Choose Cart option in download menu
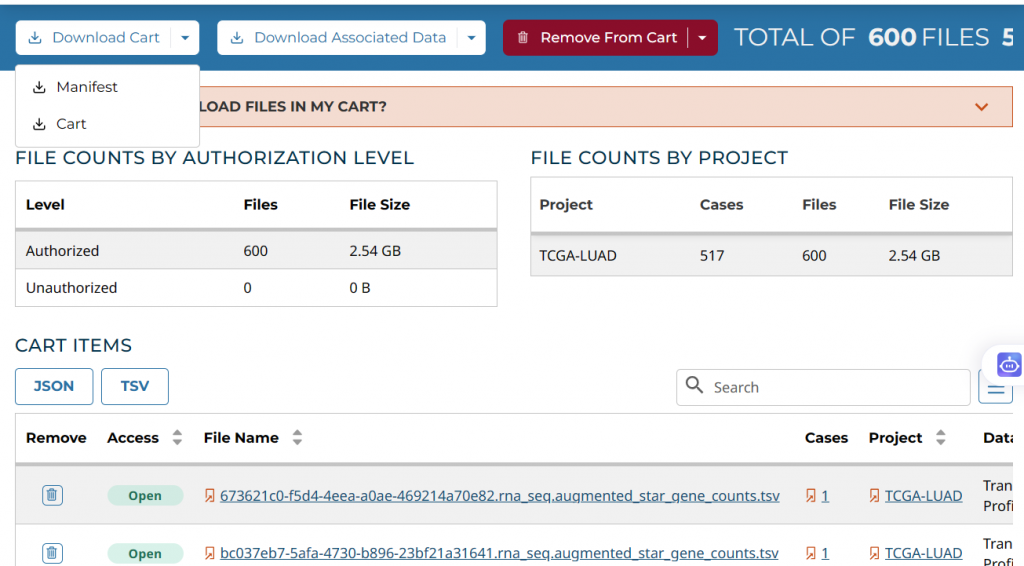 coord(71,124)
